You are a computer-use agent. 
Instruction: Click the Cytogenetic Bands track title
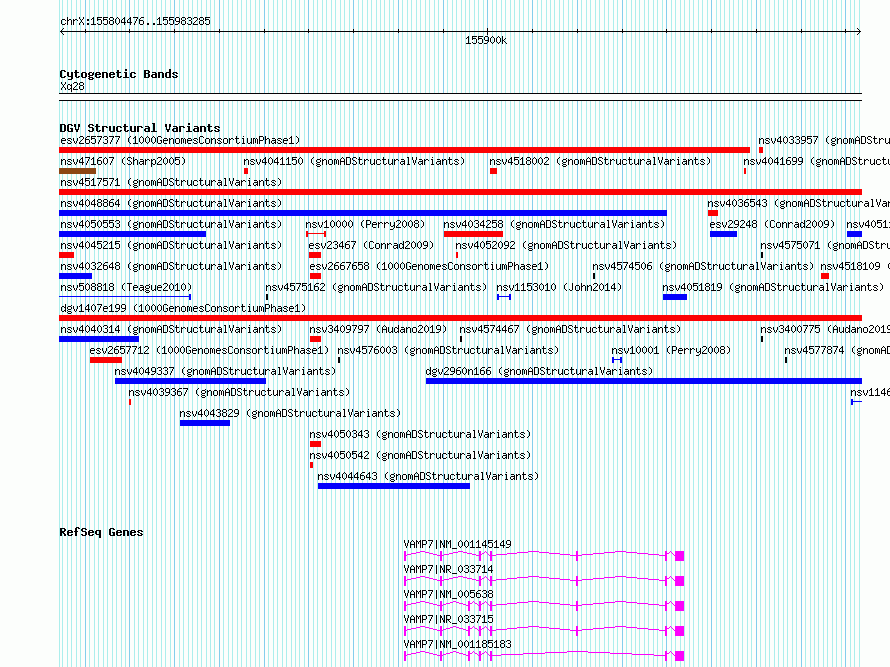pos(119,74)
